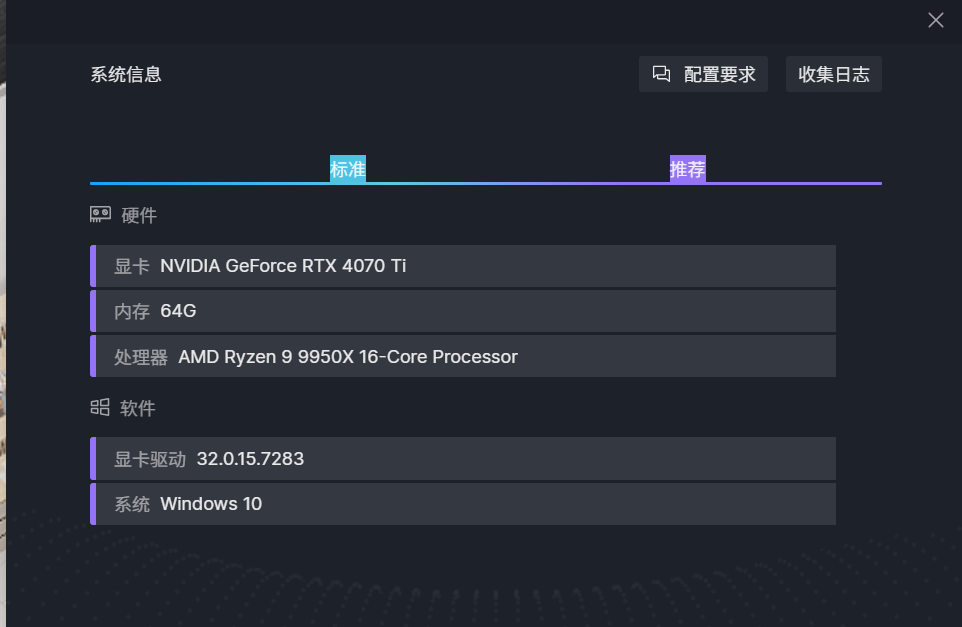Click the AMD Ryzen 9 9950X processor text
Image resolution: width=962 pixels, height=627 pixels.
pos(347,357)
